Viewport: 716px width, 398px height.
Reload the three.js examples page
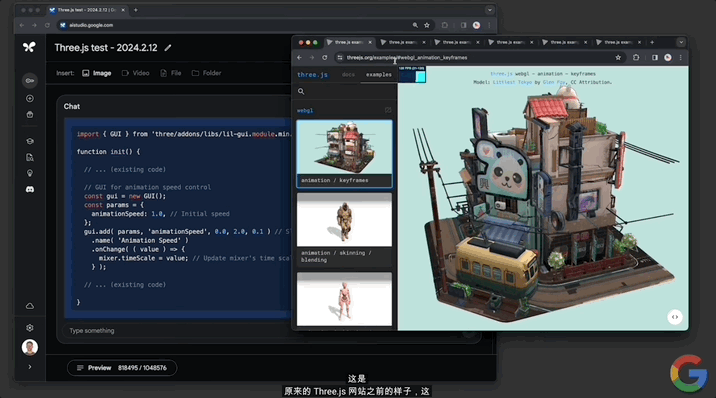click(325, 58)
